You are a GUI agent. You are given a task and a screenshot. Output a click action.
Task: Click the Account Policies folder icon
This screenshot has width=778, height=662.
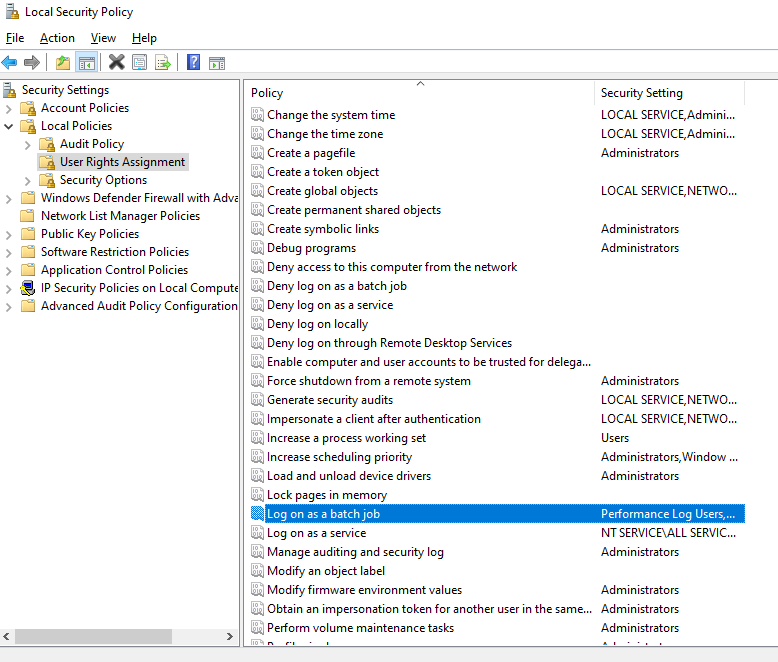coord(28,108)
